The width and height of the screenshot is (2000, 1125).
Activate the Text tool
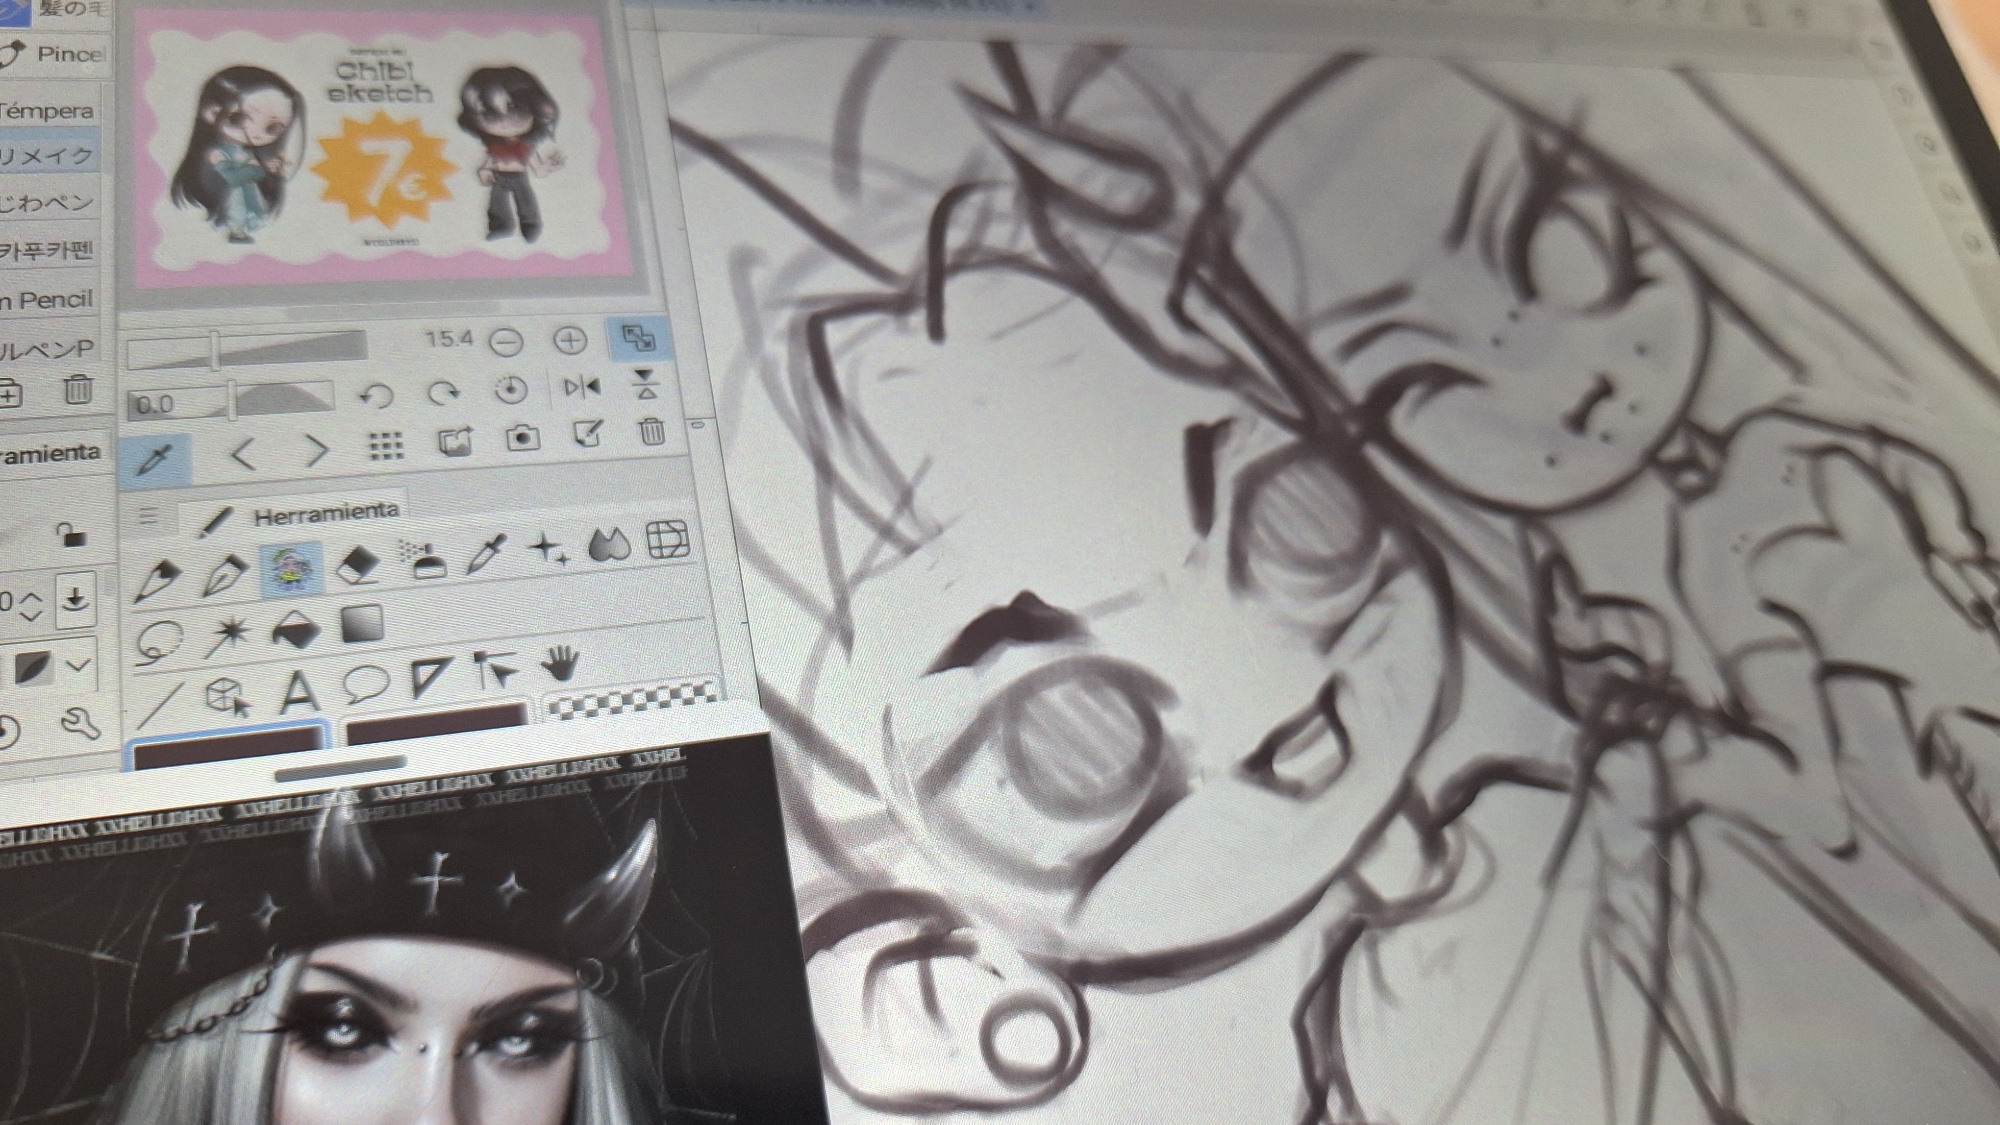pos(299,691)
